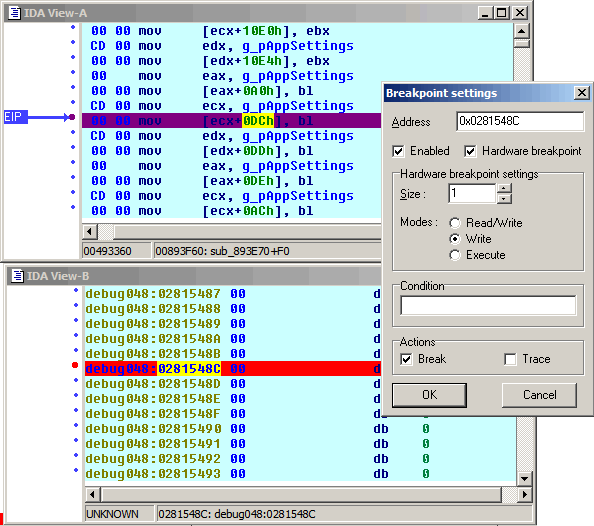Click the row debug048:02815490
594x526 pixels.
[301, 429]
